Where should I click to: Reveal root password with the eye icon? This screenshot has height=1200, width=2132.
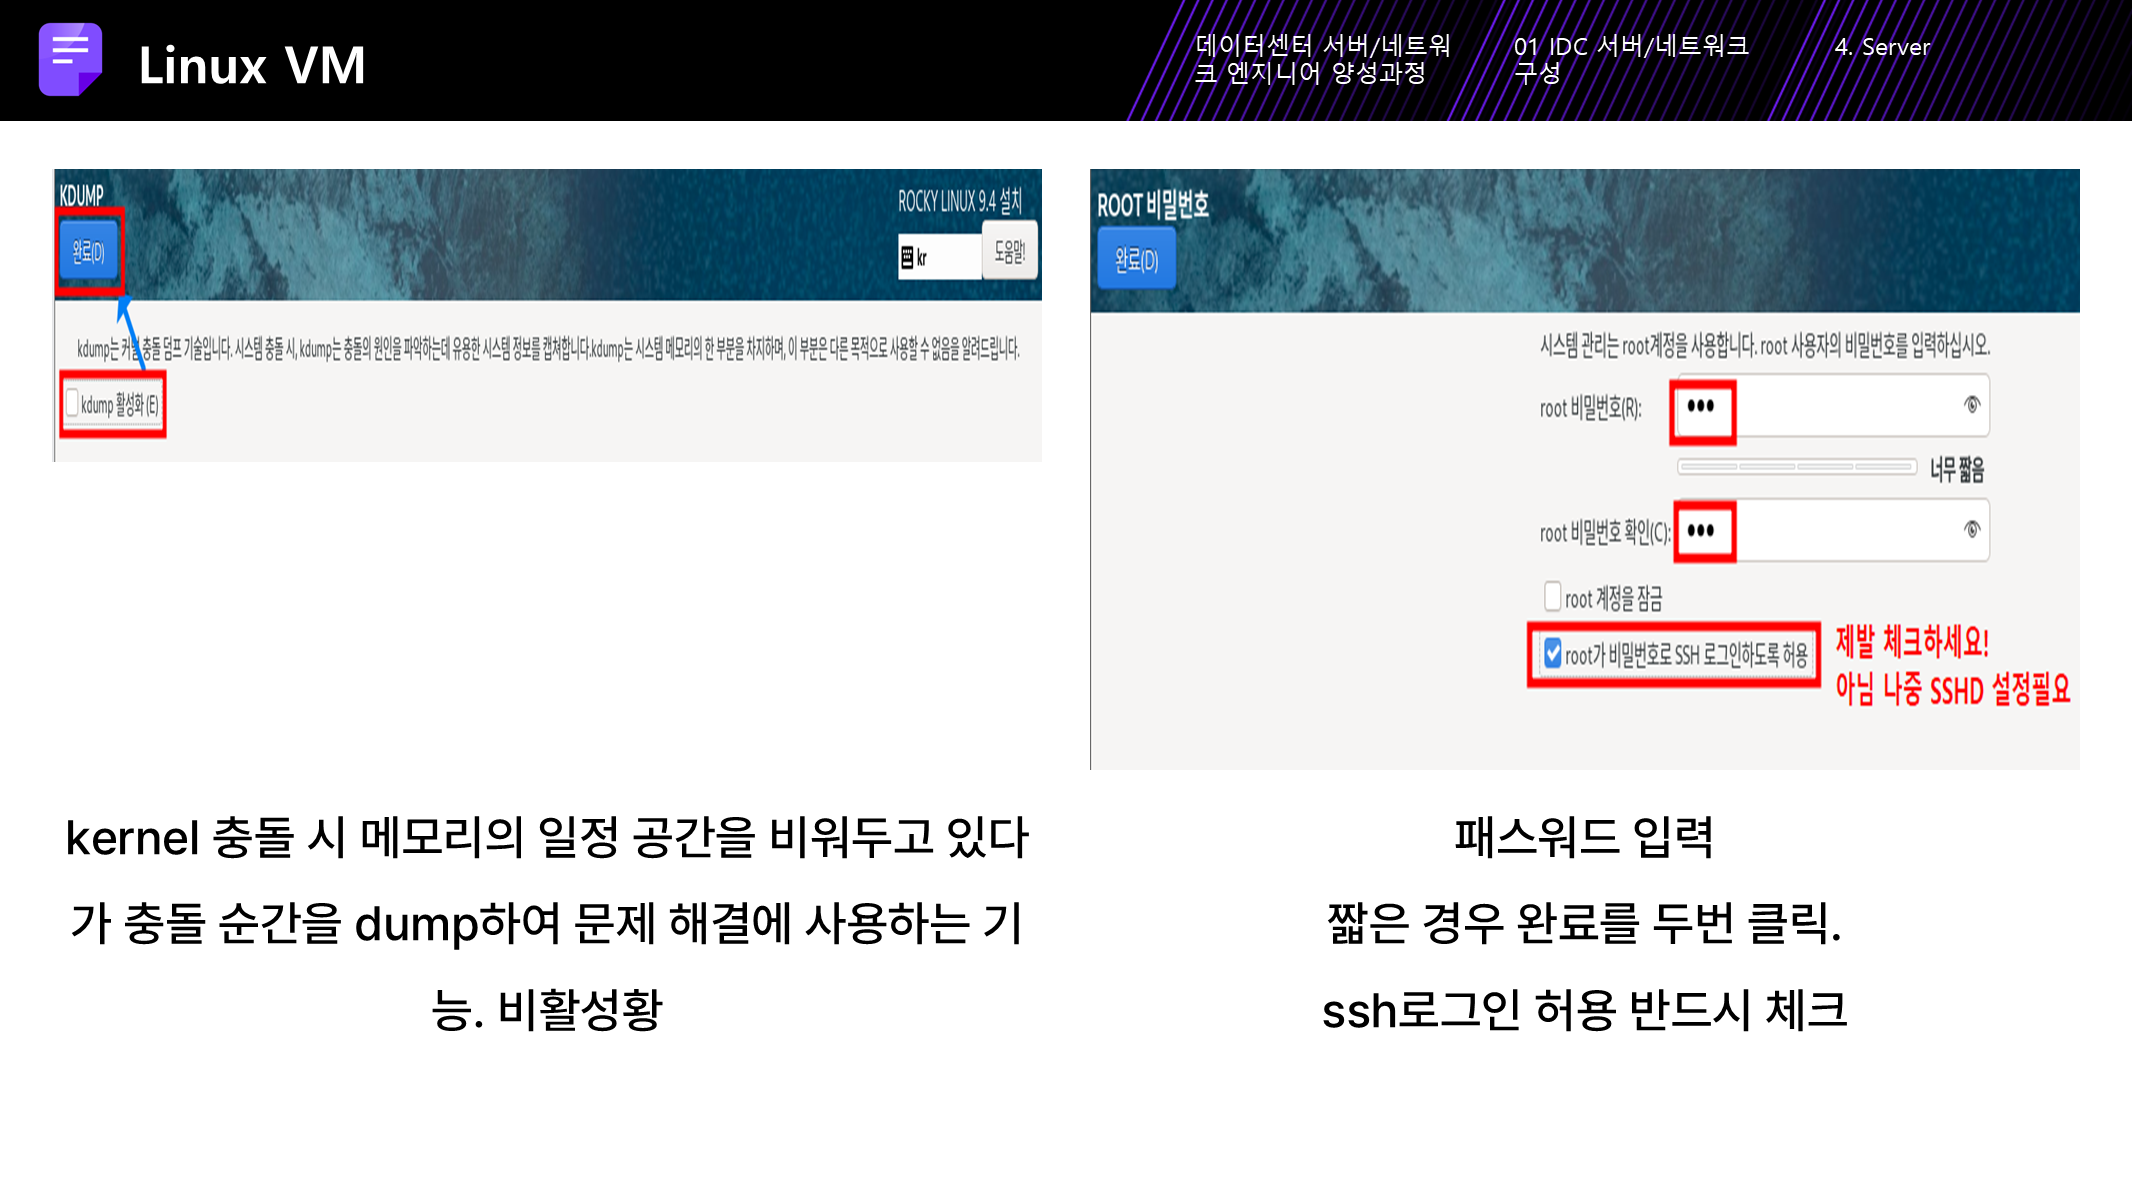(1971, 405)
